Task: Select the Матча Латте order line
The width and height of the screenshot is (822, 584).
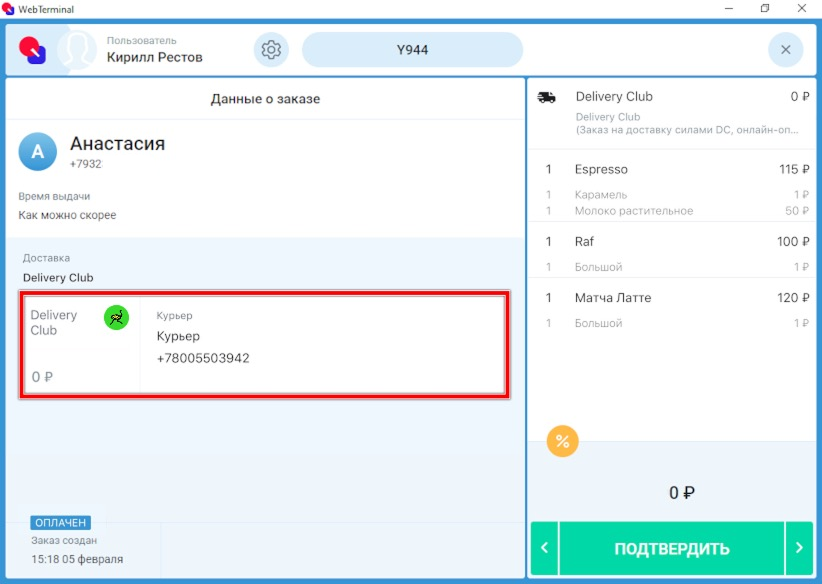Action: [x=673, y=298]
